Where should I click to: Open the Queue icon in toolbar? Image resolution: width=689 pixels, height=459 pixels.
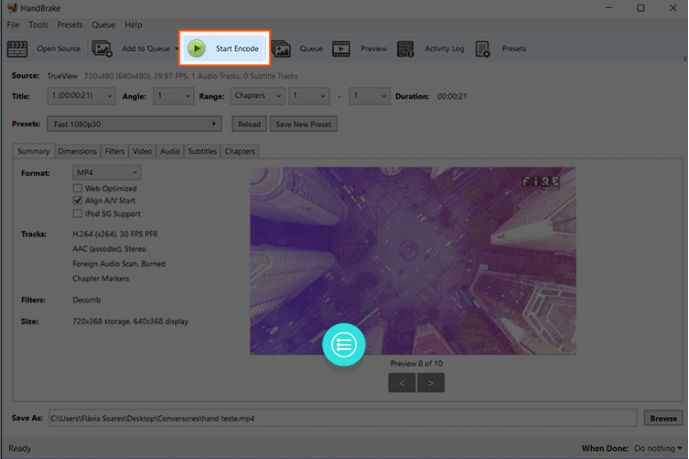coord(282,48)
